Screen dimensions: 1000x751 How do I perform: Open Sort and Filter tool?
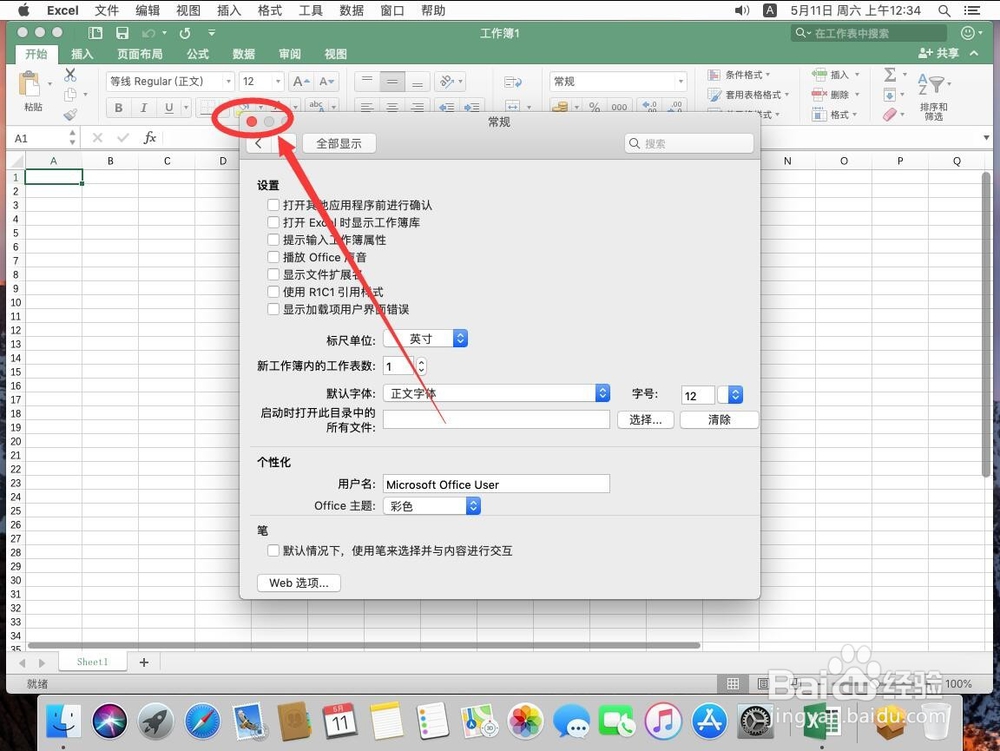click(x=933, y=96)
